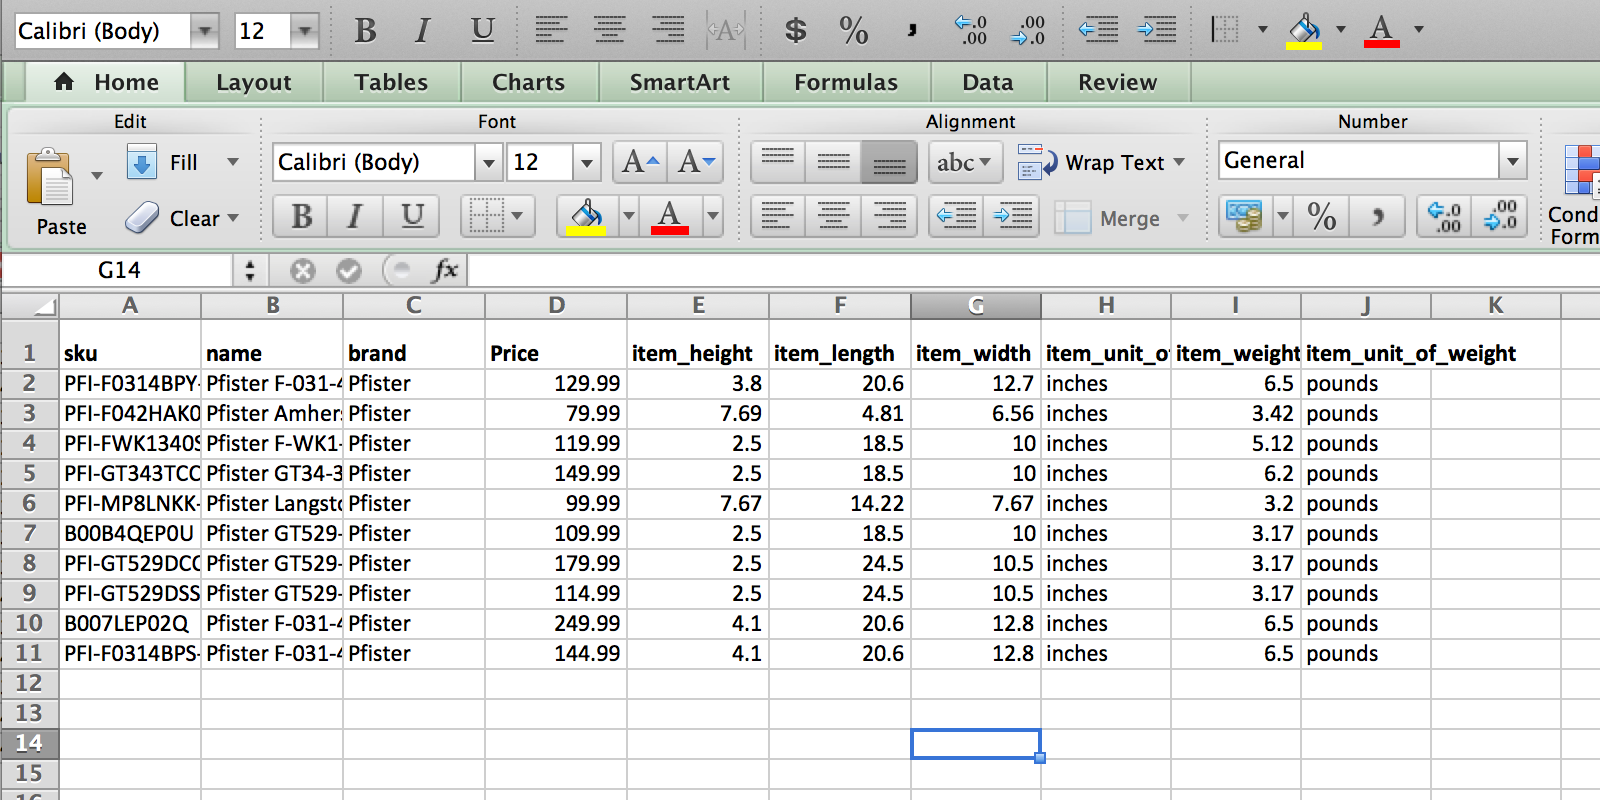The width and height of the screenshot is (1600, 800).
Task: Toggle Italic in ribbon Font group
Action: (355, 216)
